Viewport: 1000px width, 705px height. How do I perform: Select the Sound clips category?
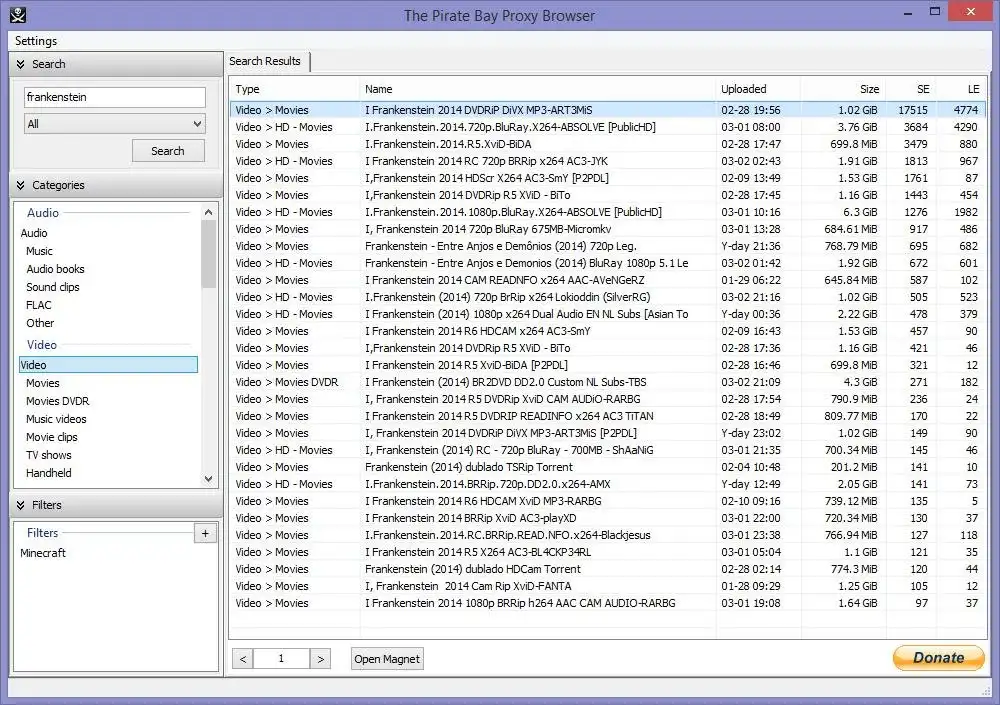click(53, 287)
